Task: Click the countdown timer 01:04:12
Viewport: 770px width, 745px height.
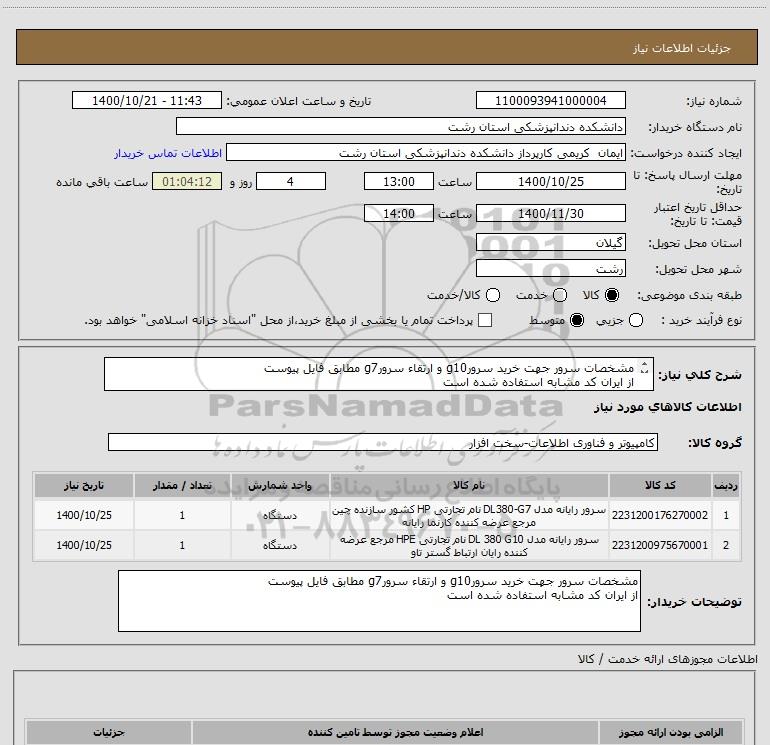Action: (x=187, y=181)
